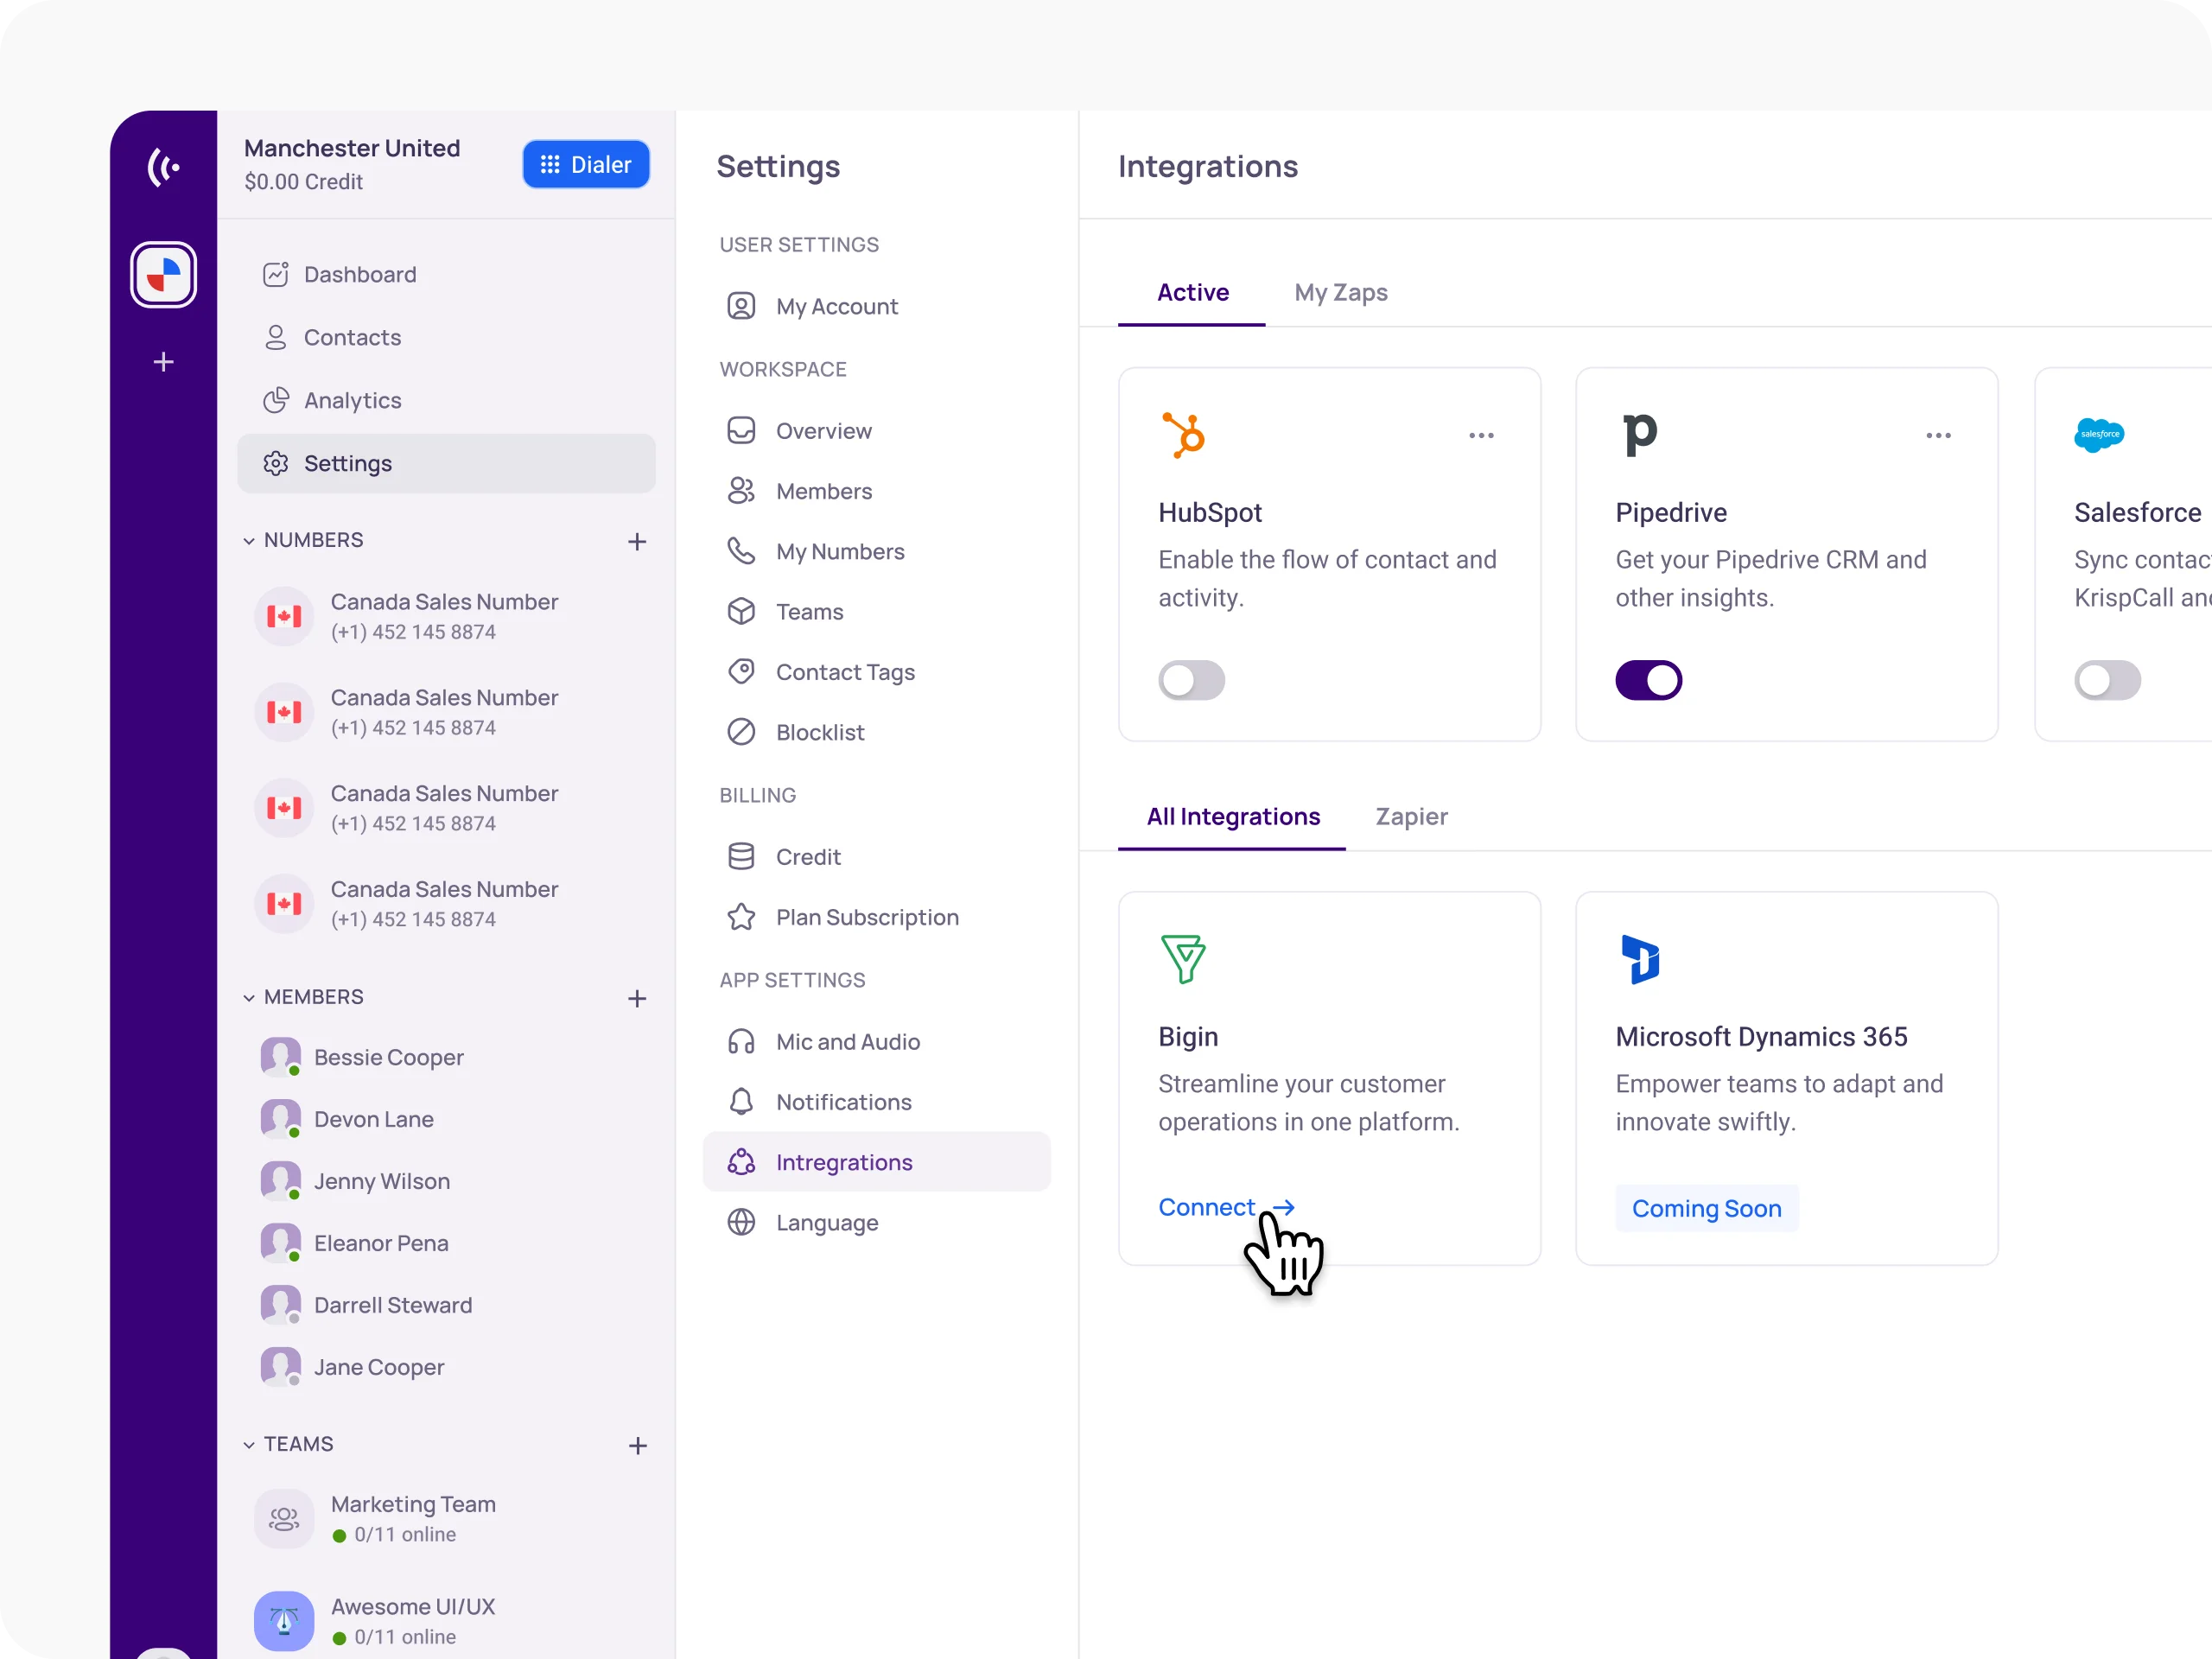Click the $0.00 Credit balance
The image size is (2212, 1659).
(x=303, y=182)
